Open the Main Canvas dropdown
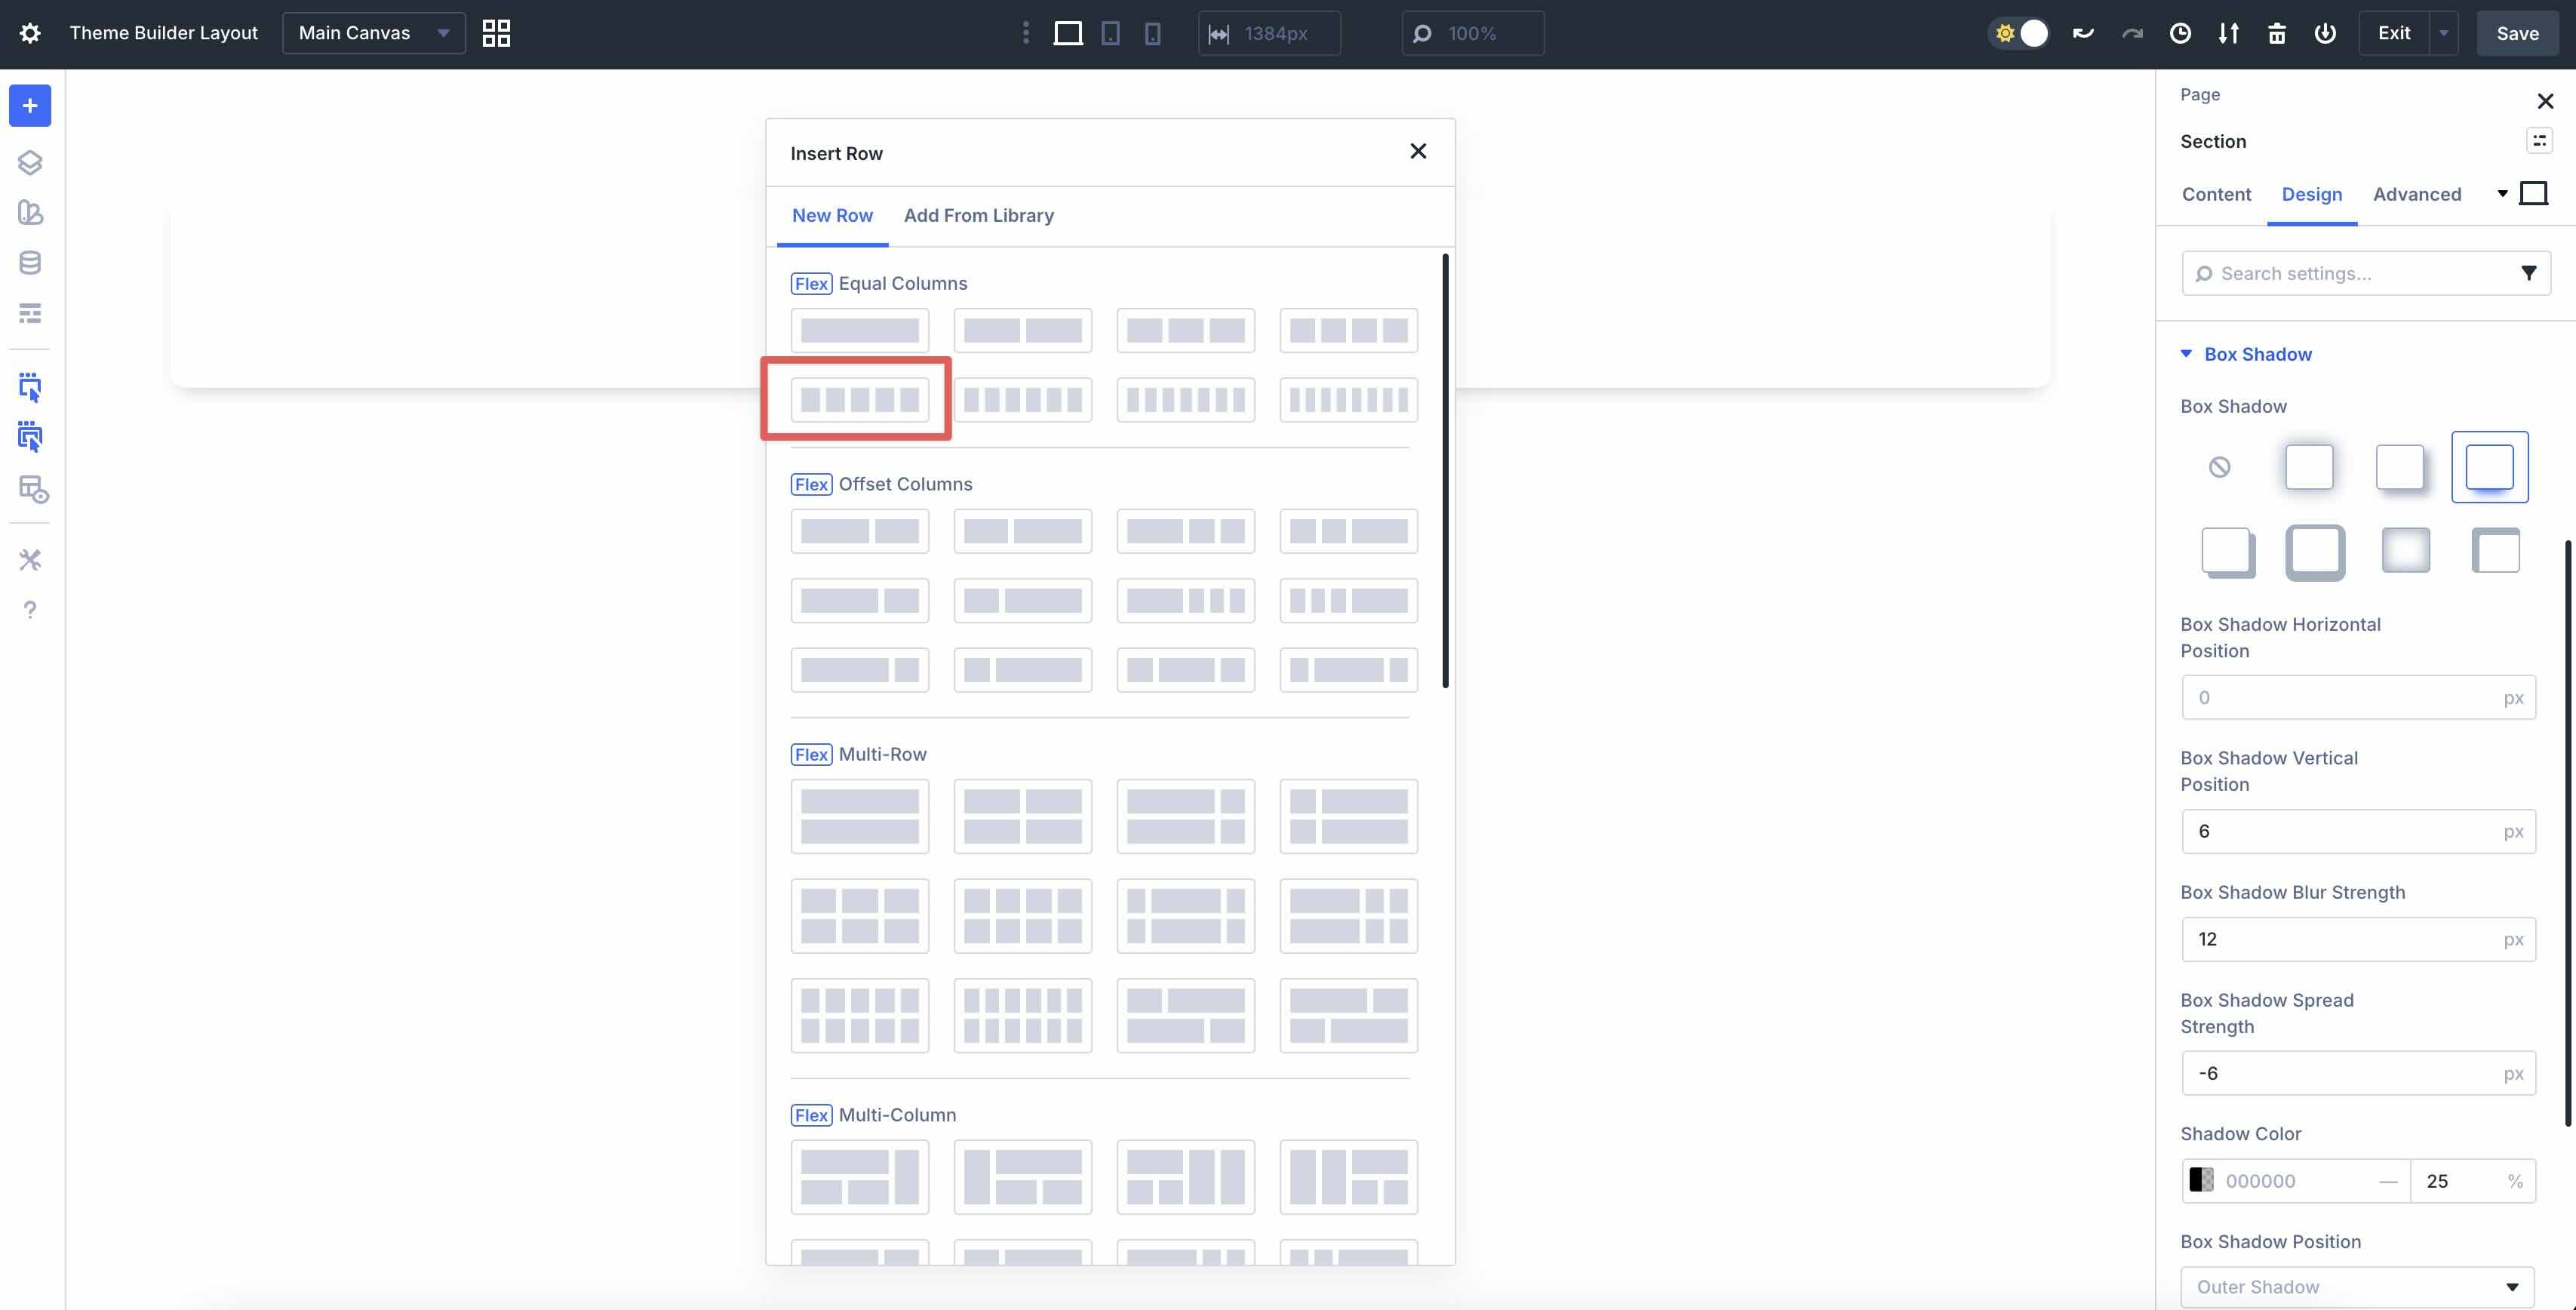Image resolution: width=2576 pixels, height=1310 pixels. 372,32
